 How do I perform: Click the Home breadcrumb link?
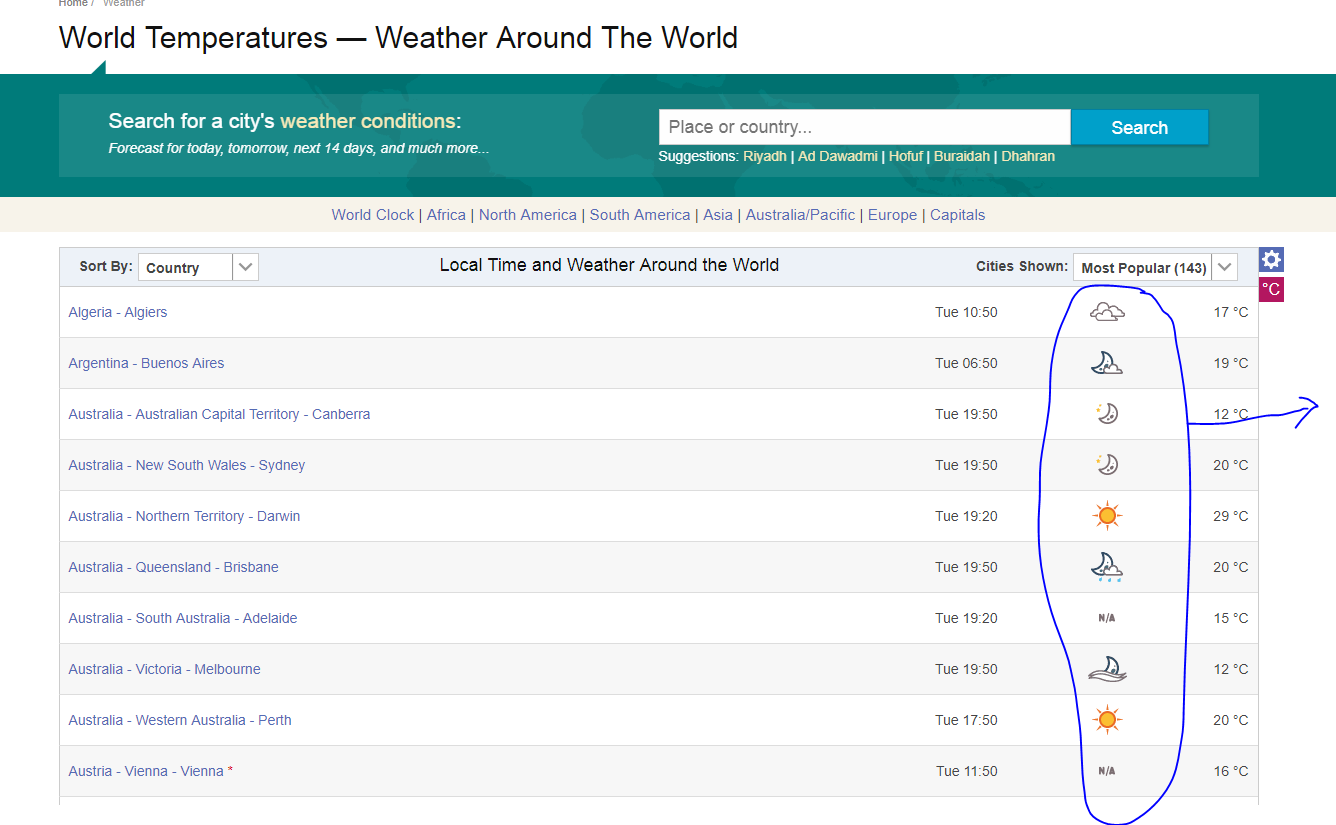pos(73,4)
